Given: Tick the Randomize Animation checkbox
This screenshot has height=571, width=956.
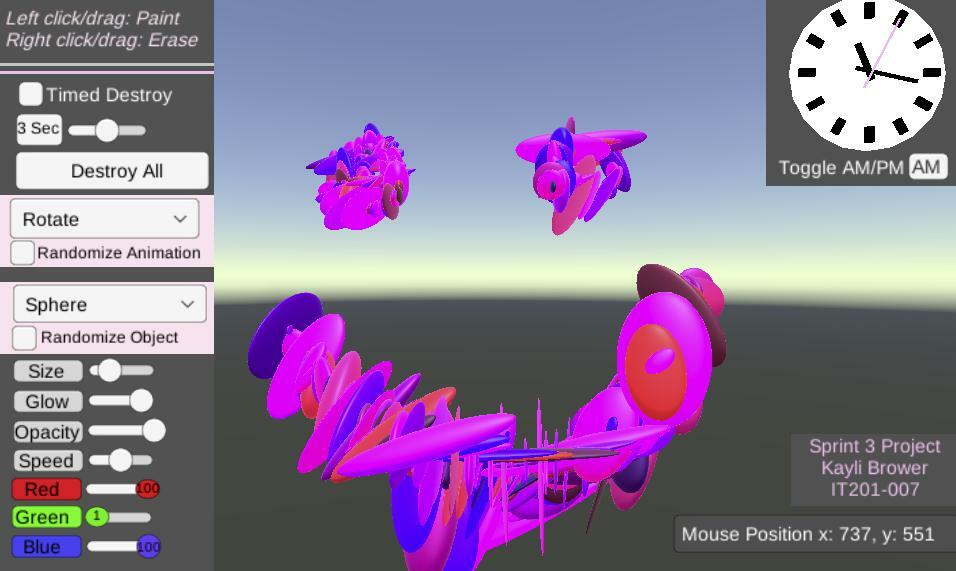Looking at the screenshot, I should tap(23, 252).
